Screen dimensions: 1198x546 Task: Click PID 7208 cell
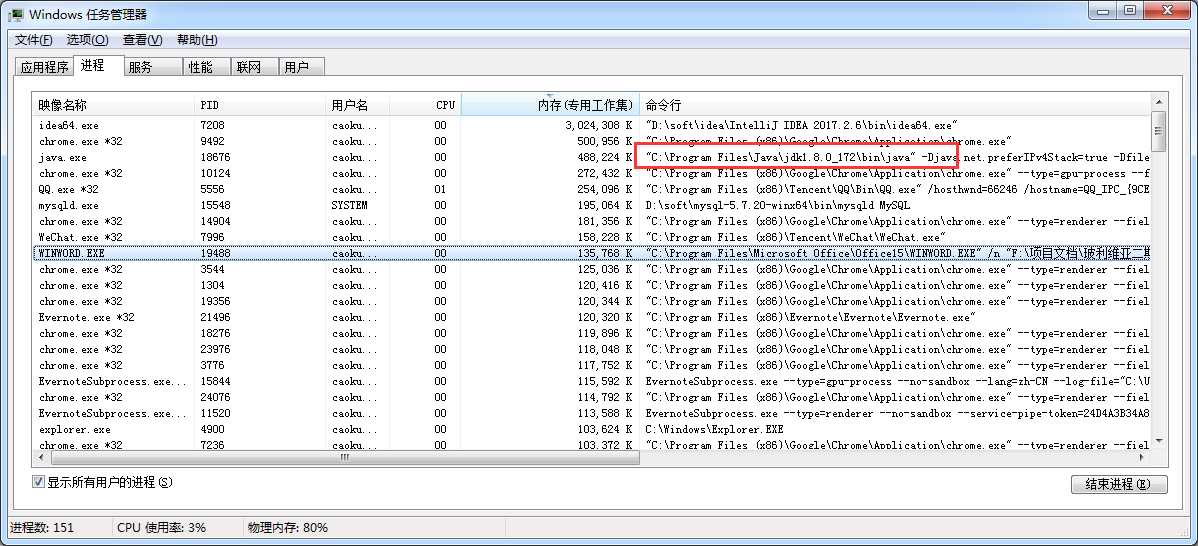212,125
